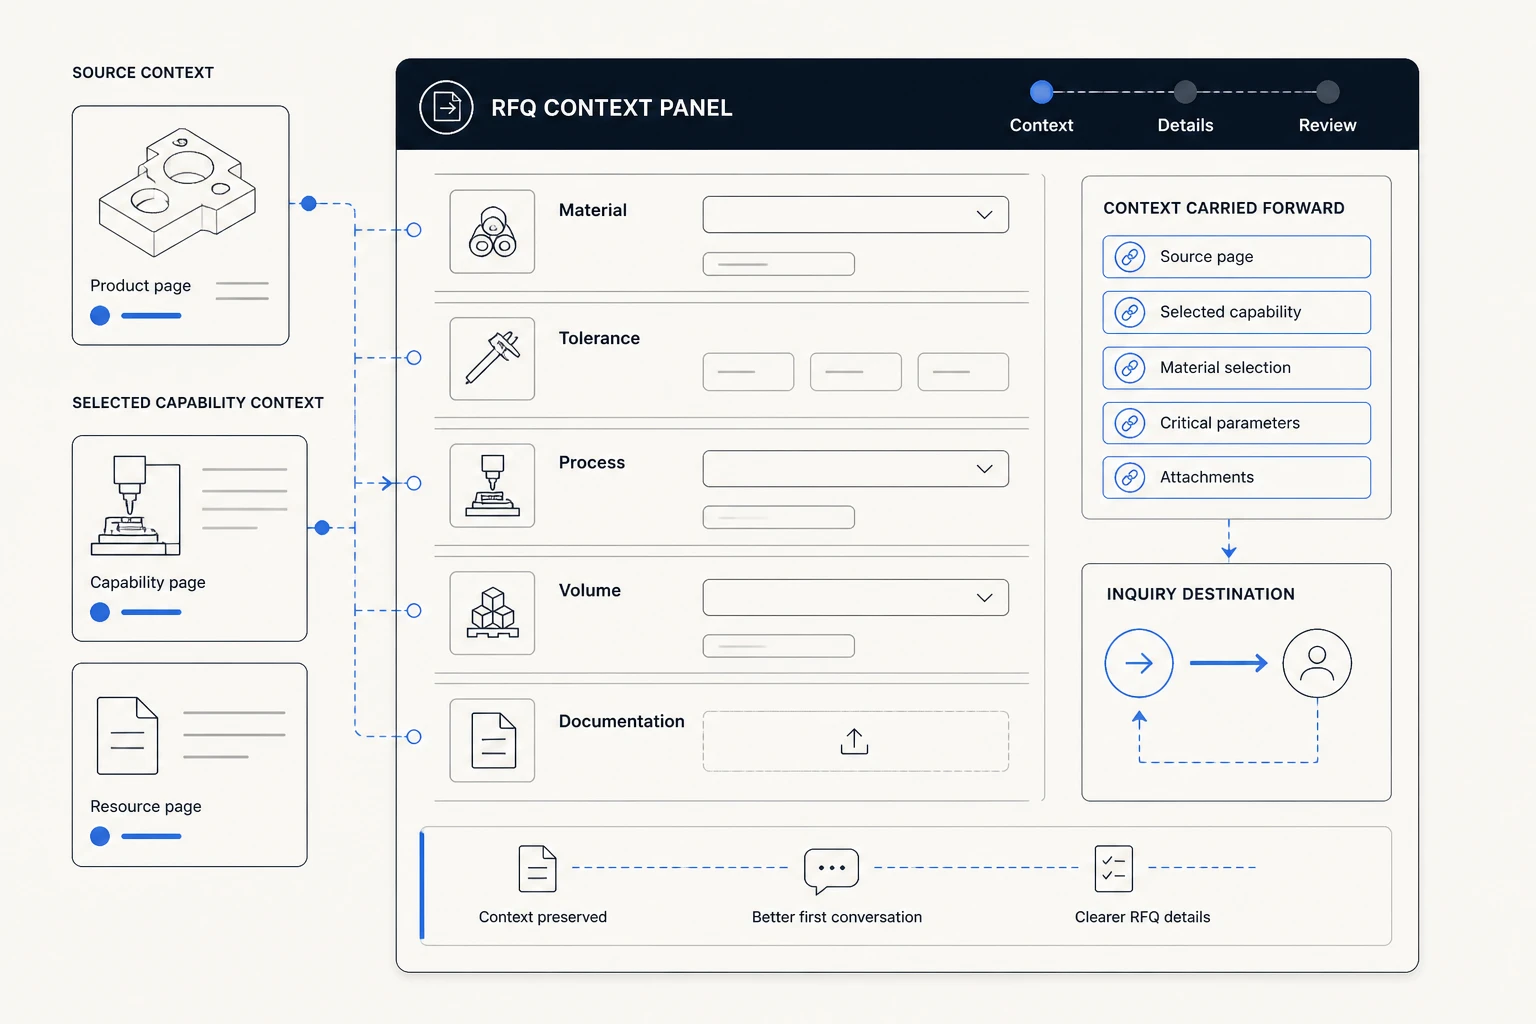
Task: Select the Material selection context item
Action: 1236,368
